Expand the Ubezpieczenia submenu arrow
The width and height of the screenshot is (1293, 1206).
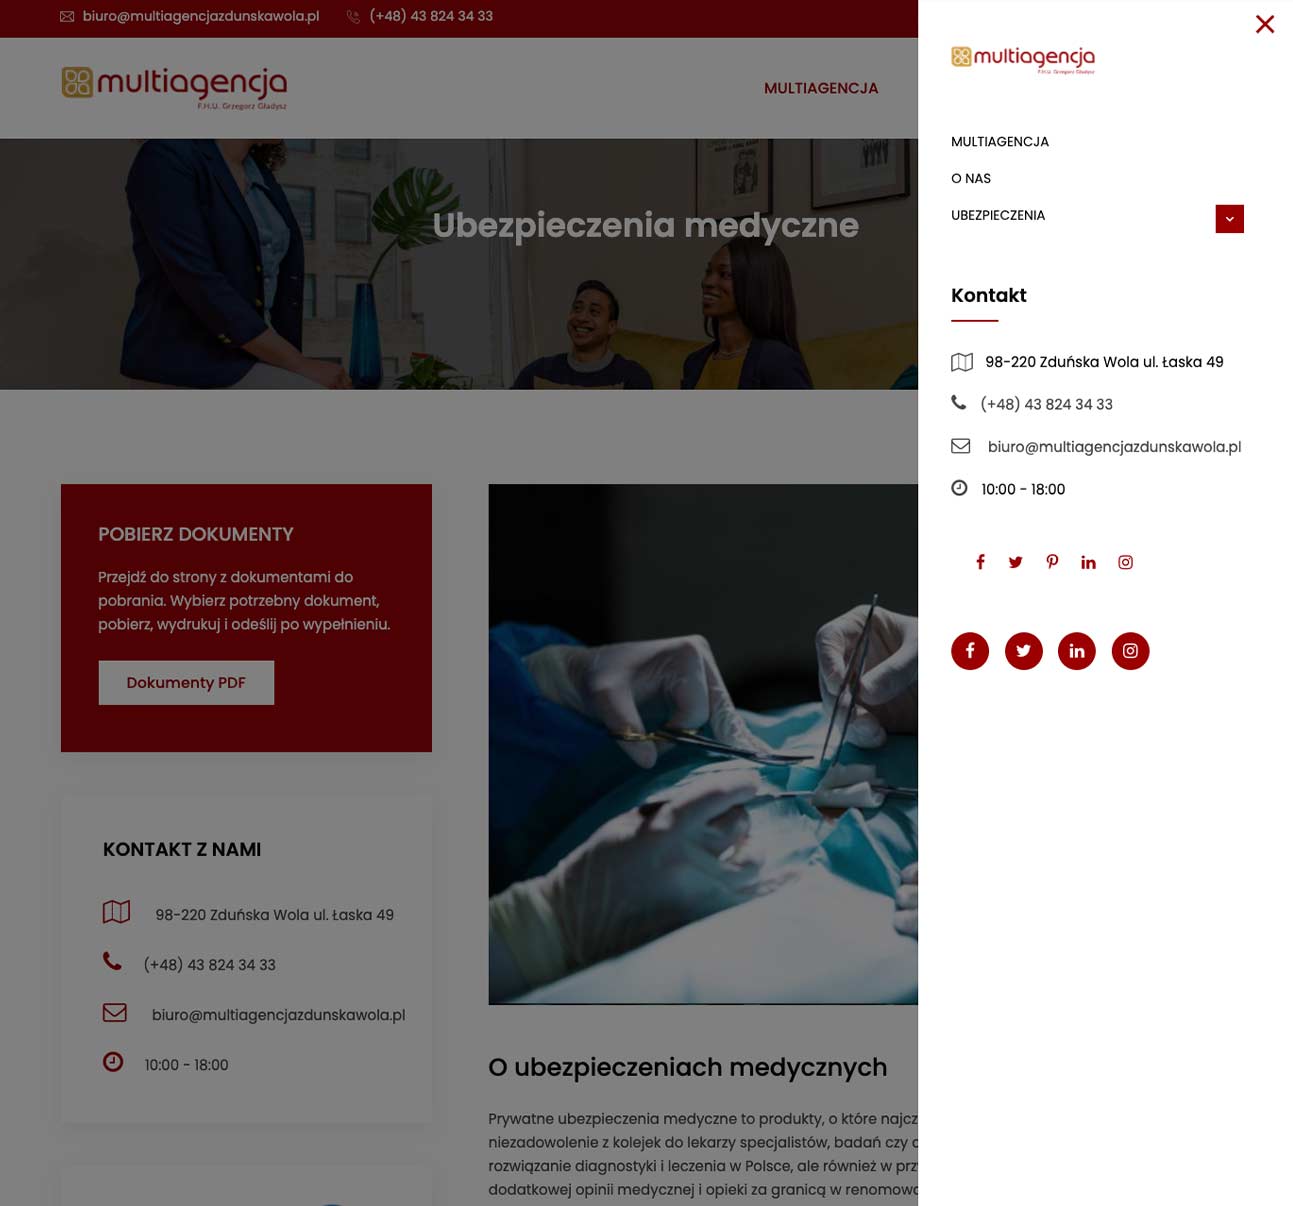pyautogui.click(x=1229, y=219)
